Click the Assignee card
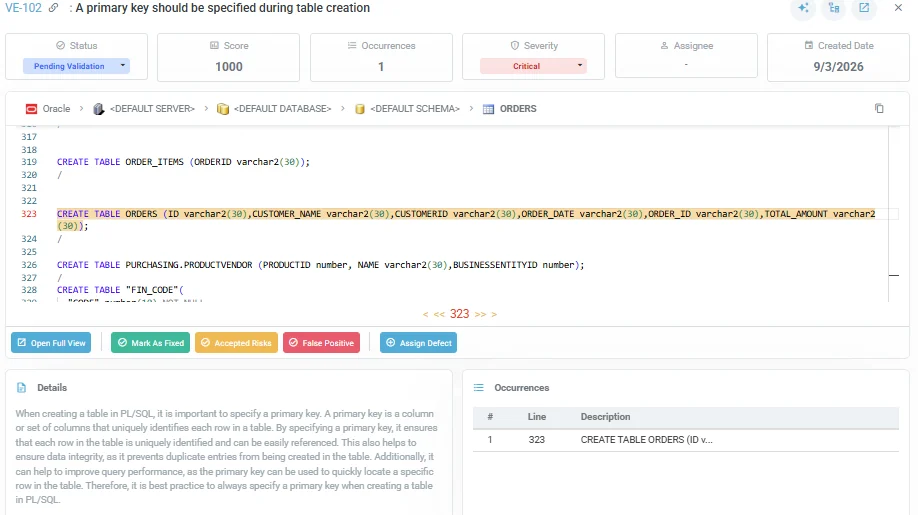Screen dimensions: 918x515 pyautogui.click(x=686, y=57)
